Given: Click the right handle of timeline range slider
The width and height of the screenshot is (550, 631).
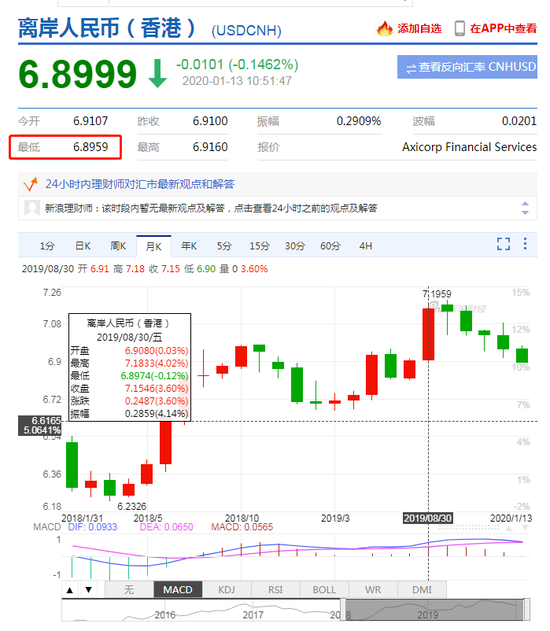Looking at the screenshot, I should coord(526,609).
